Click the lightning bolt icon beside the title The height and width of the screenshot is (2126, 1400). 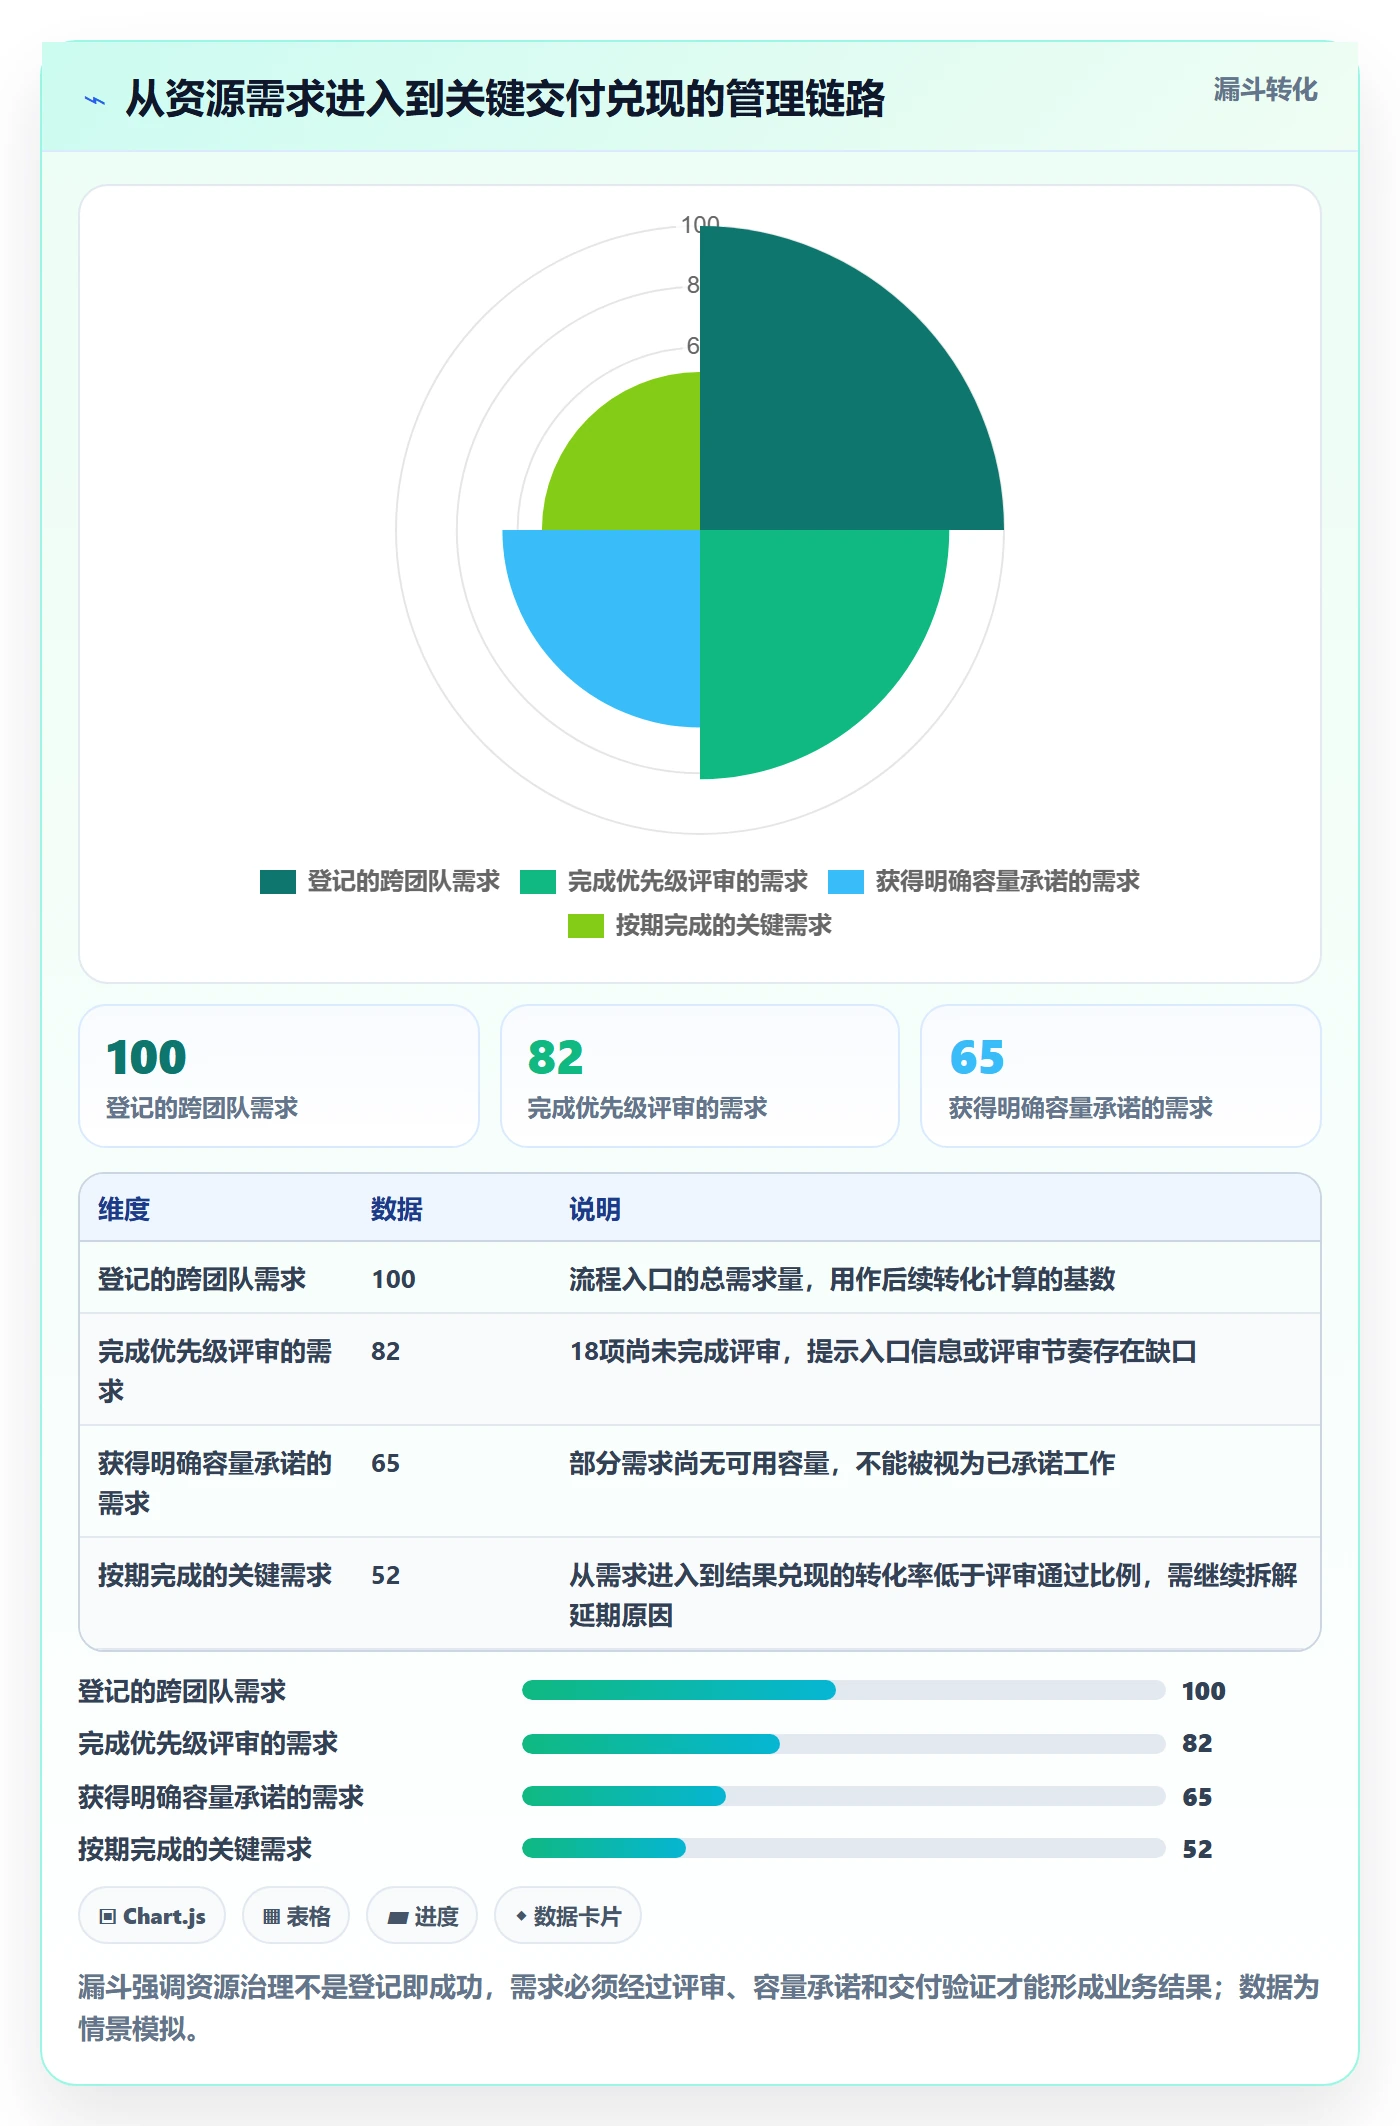tap(95, 100)
